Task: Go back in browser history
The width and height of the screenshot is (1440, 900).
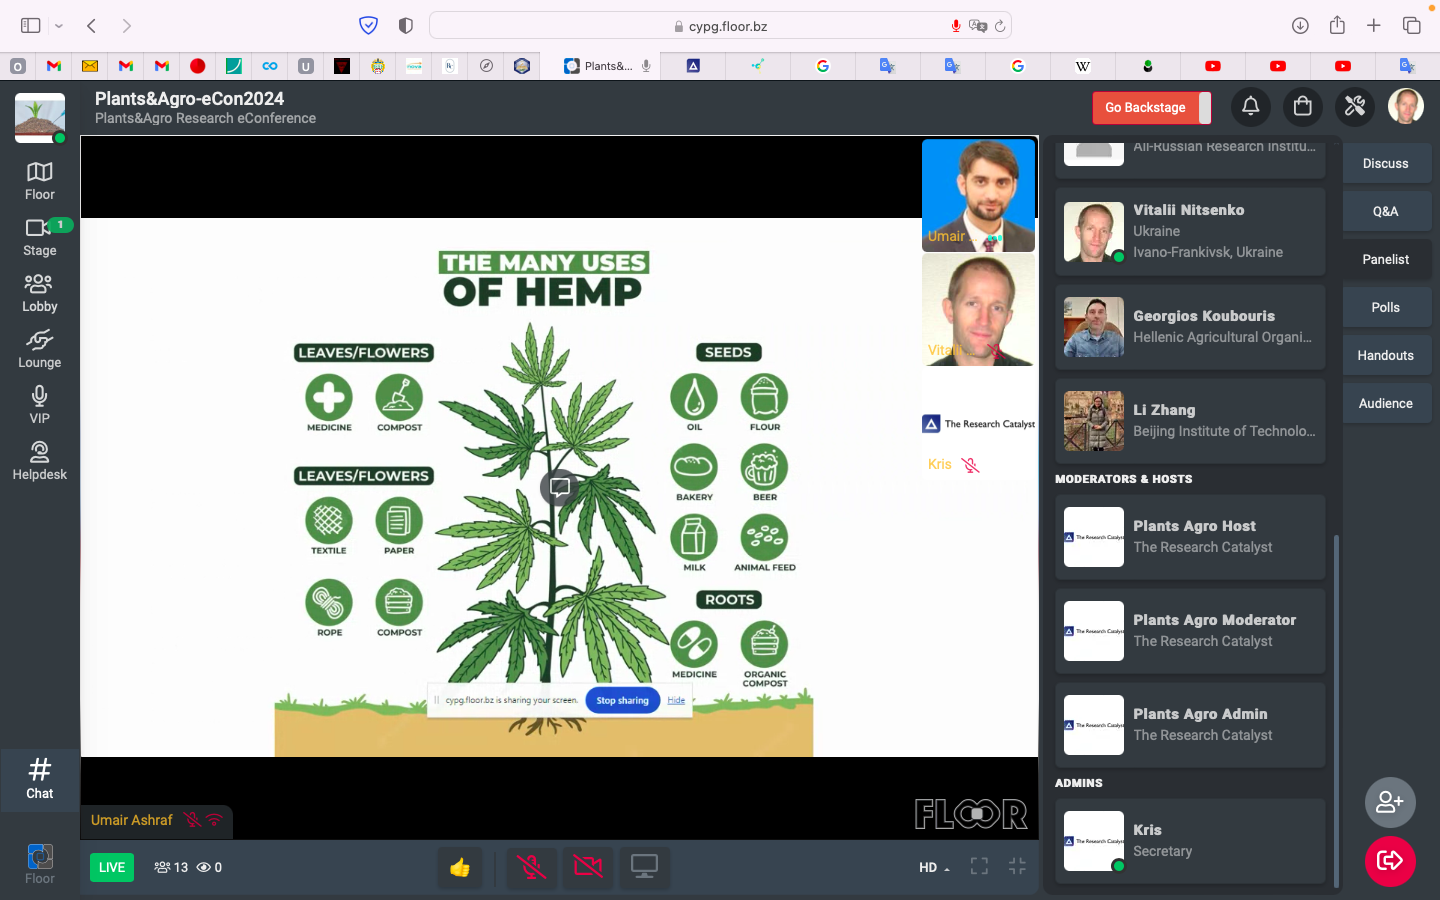Action: (x=91, y=26)
